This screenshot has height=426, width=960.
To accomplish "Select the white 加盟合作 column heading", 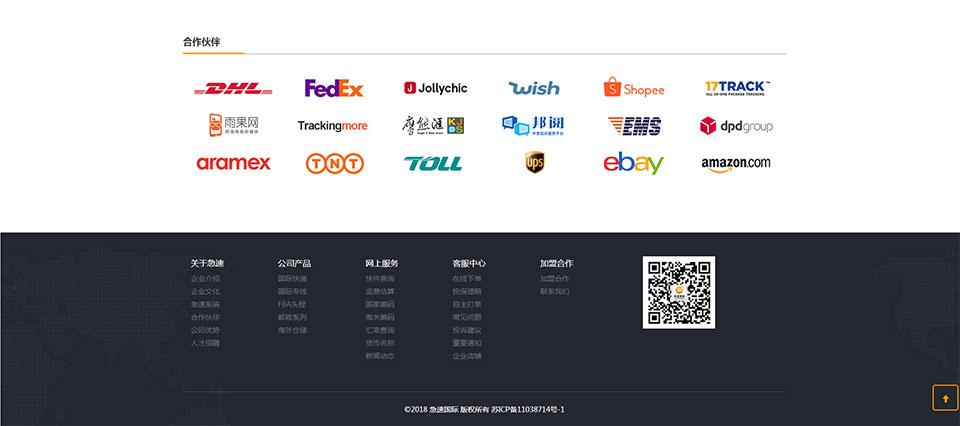I will click(557, 263).
